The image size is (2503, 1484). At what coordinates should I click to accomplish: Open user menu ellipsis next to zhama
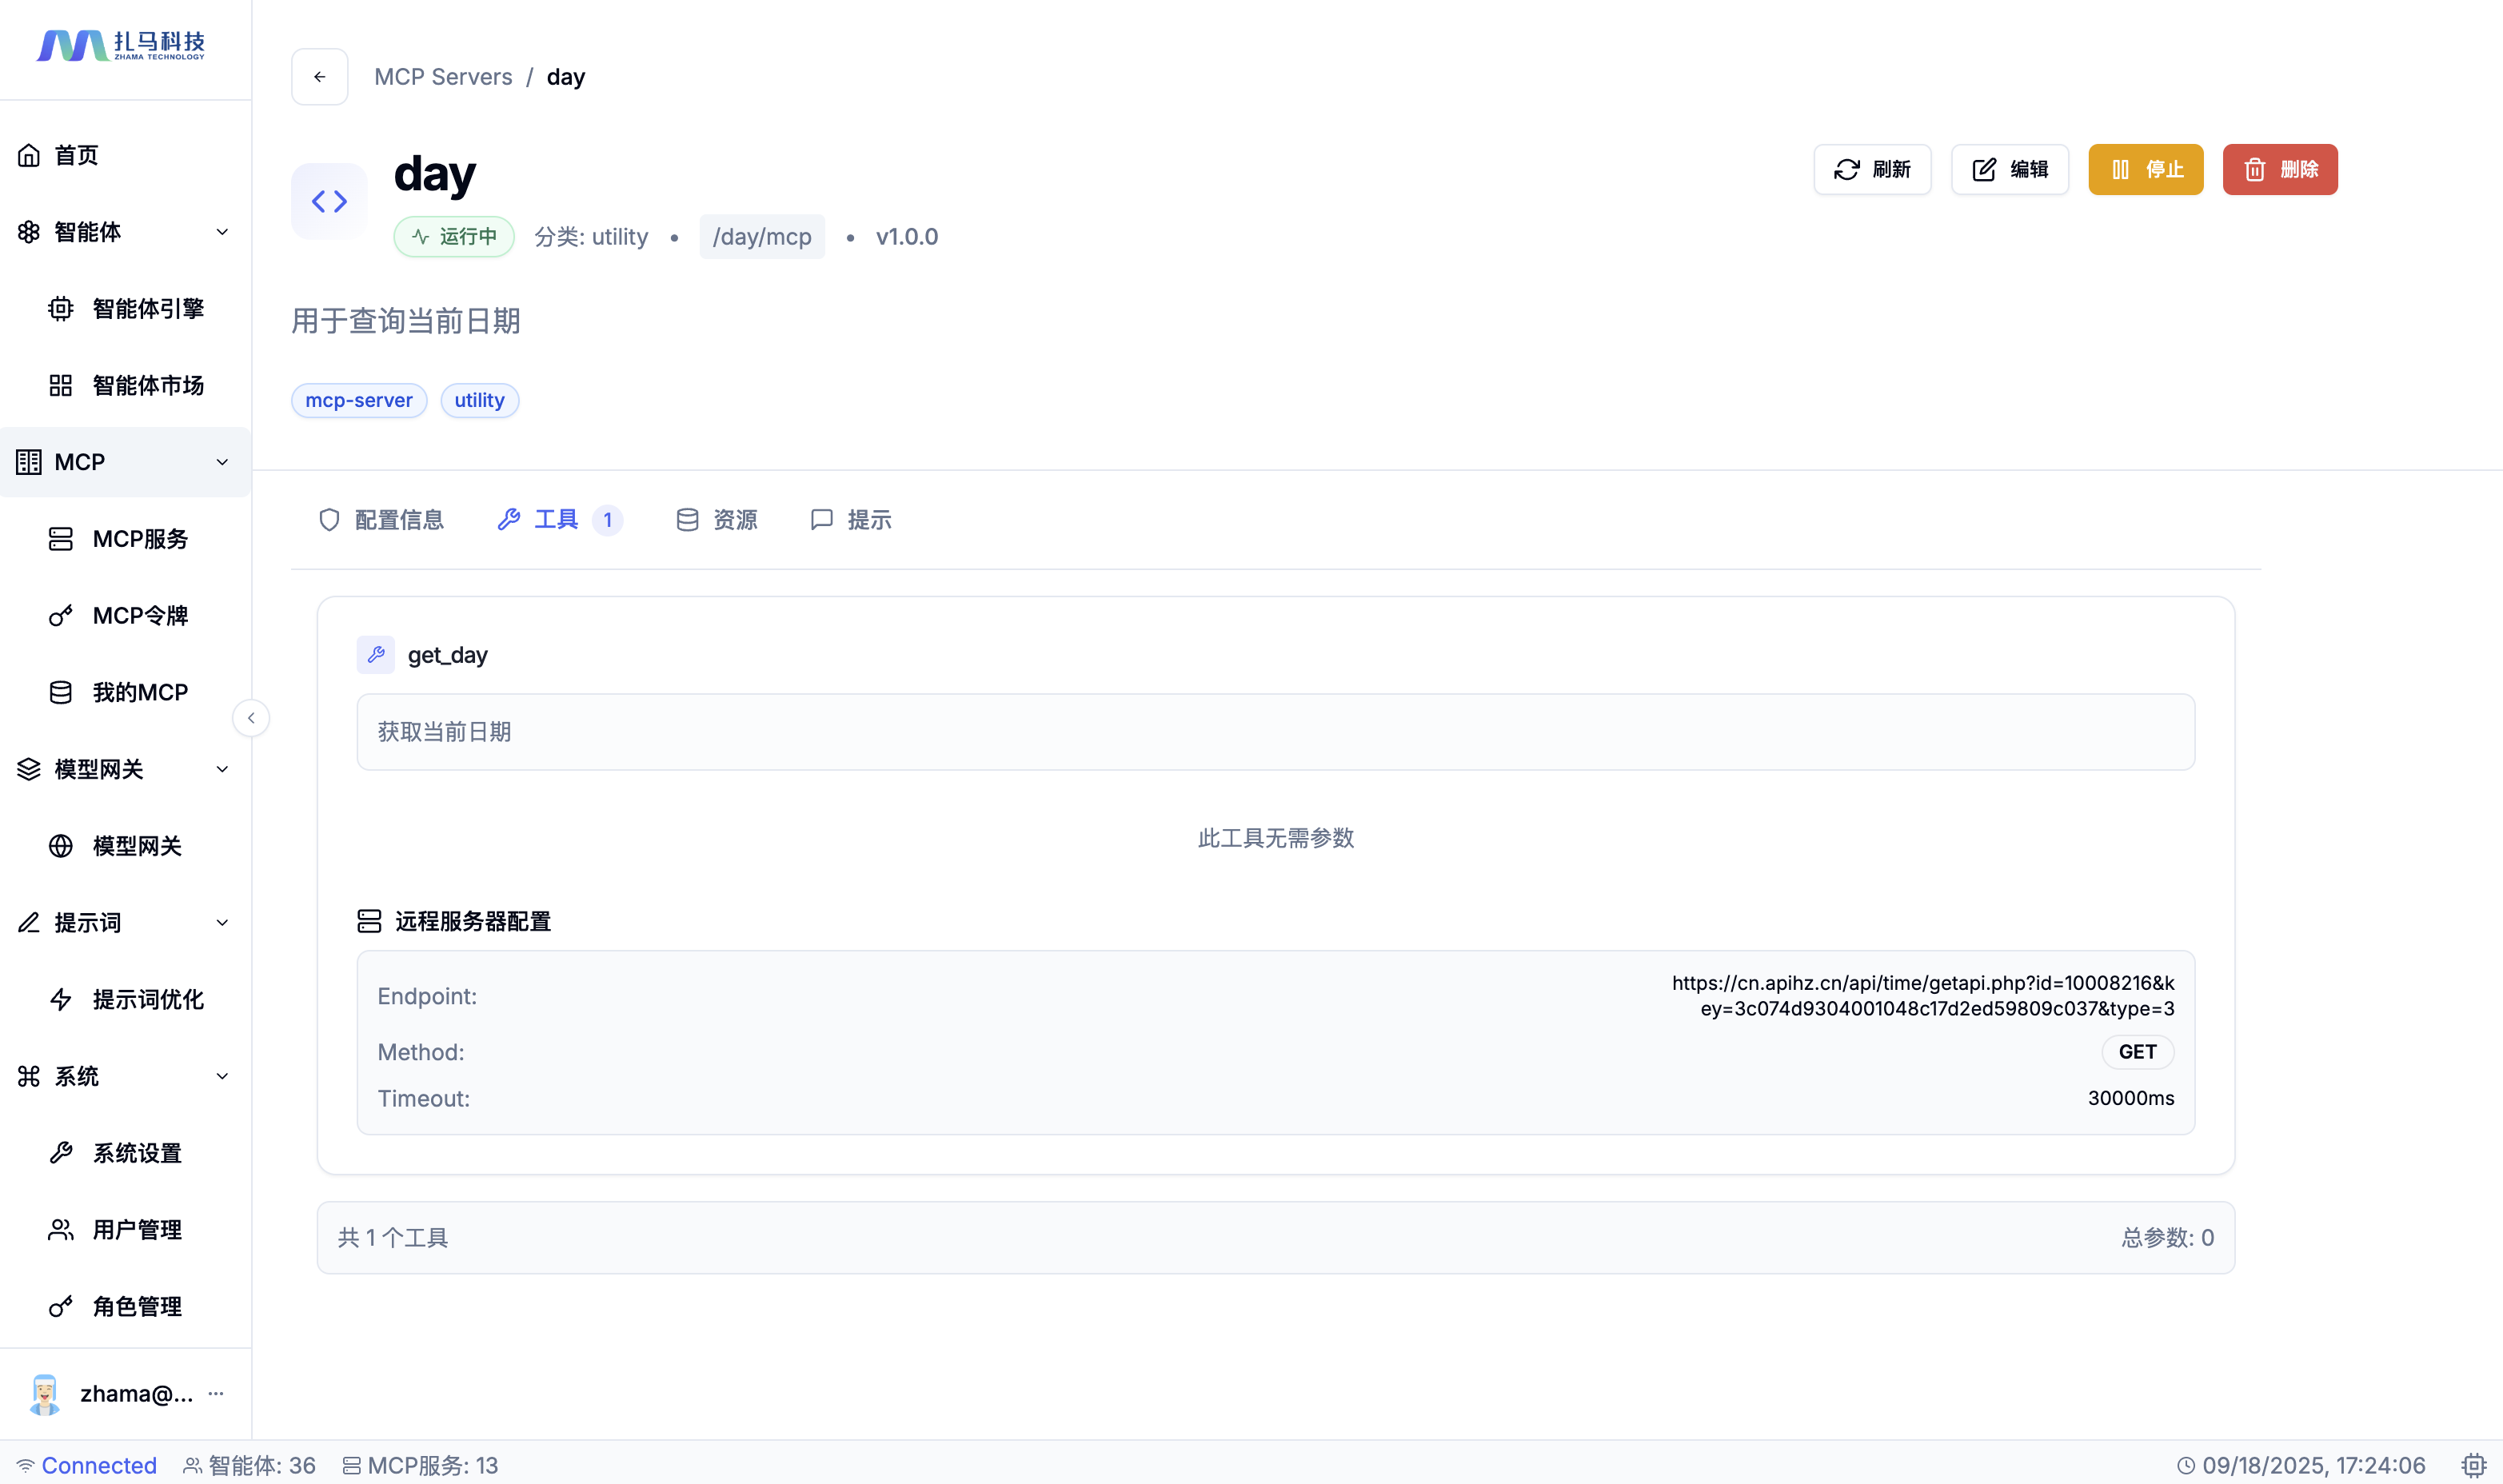[x=216, y=1393]
